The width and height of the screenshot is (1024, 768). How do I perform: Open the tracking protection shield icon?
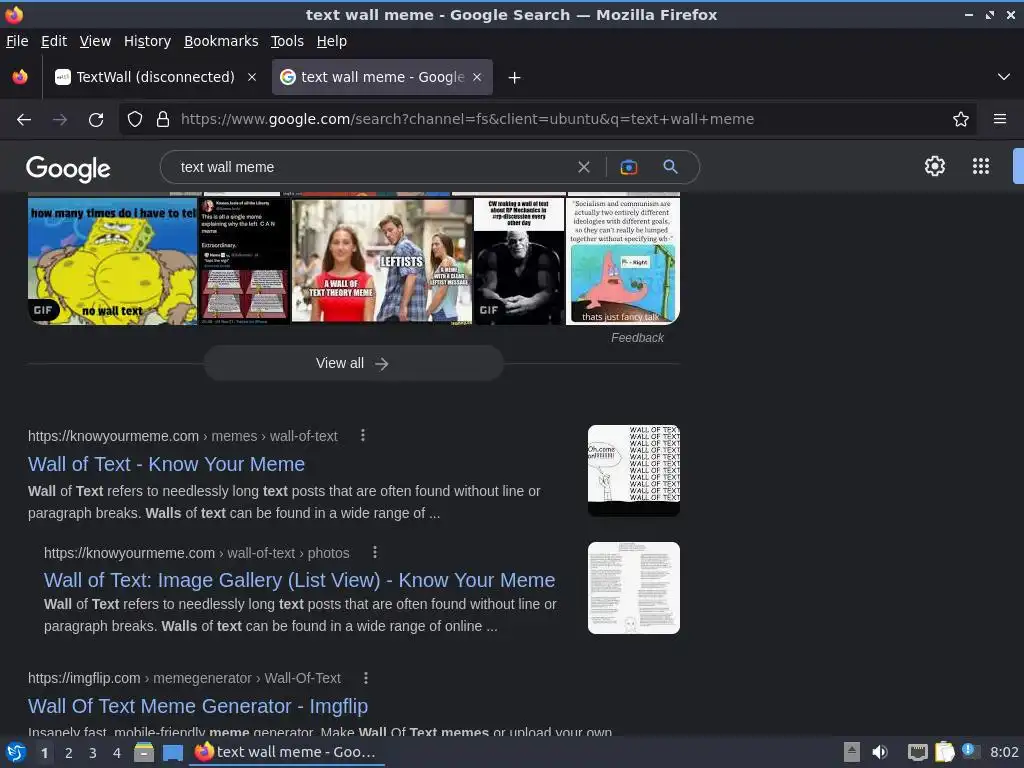[x=135, y=119]
